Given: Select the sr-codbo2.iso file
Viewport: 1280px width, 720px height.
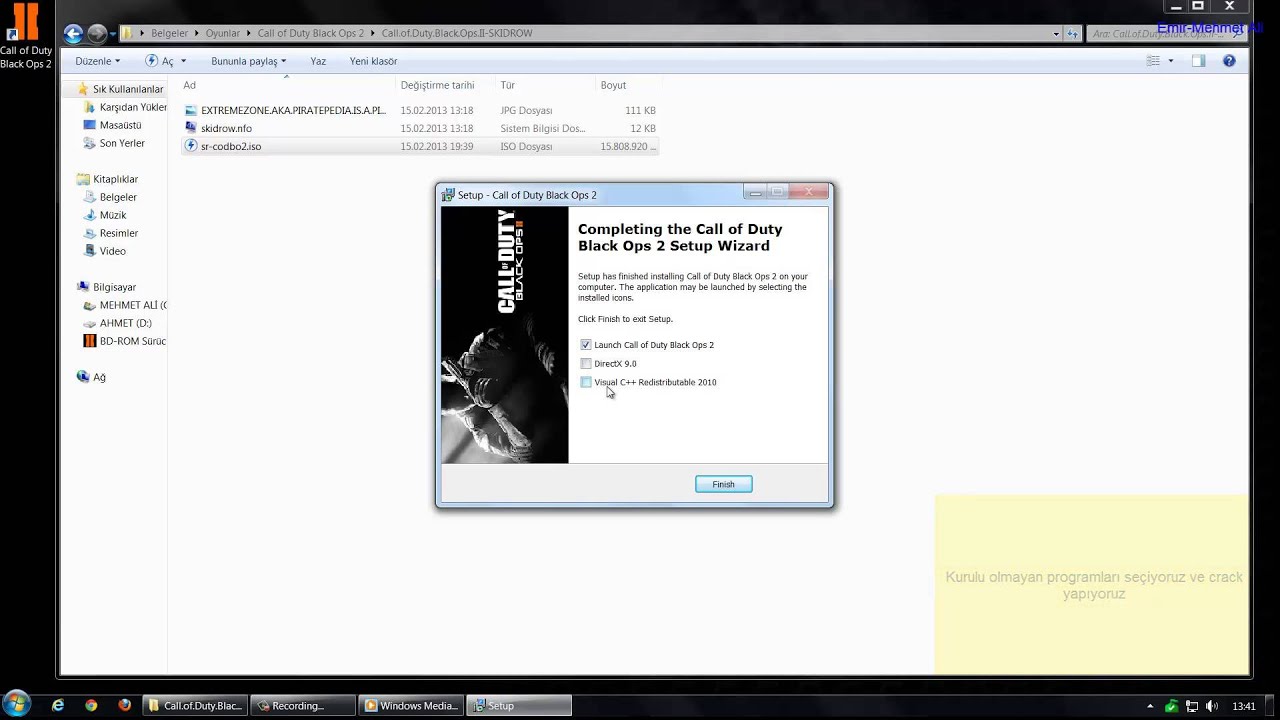Looking at the screenshot, I should pos(420,146).
